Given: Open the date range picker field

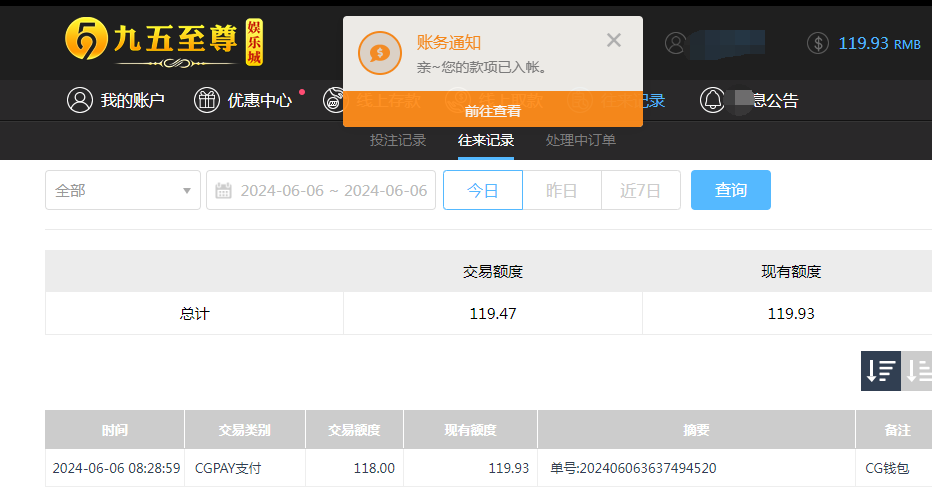Looking at the screenshot, I should [332, 190].
